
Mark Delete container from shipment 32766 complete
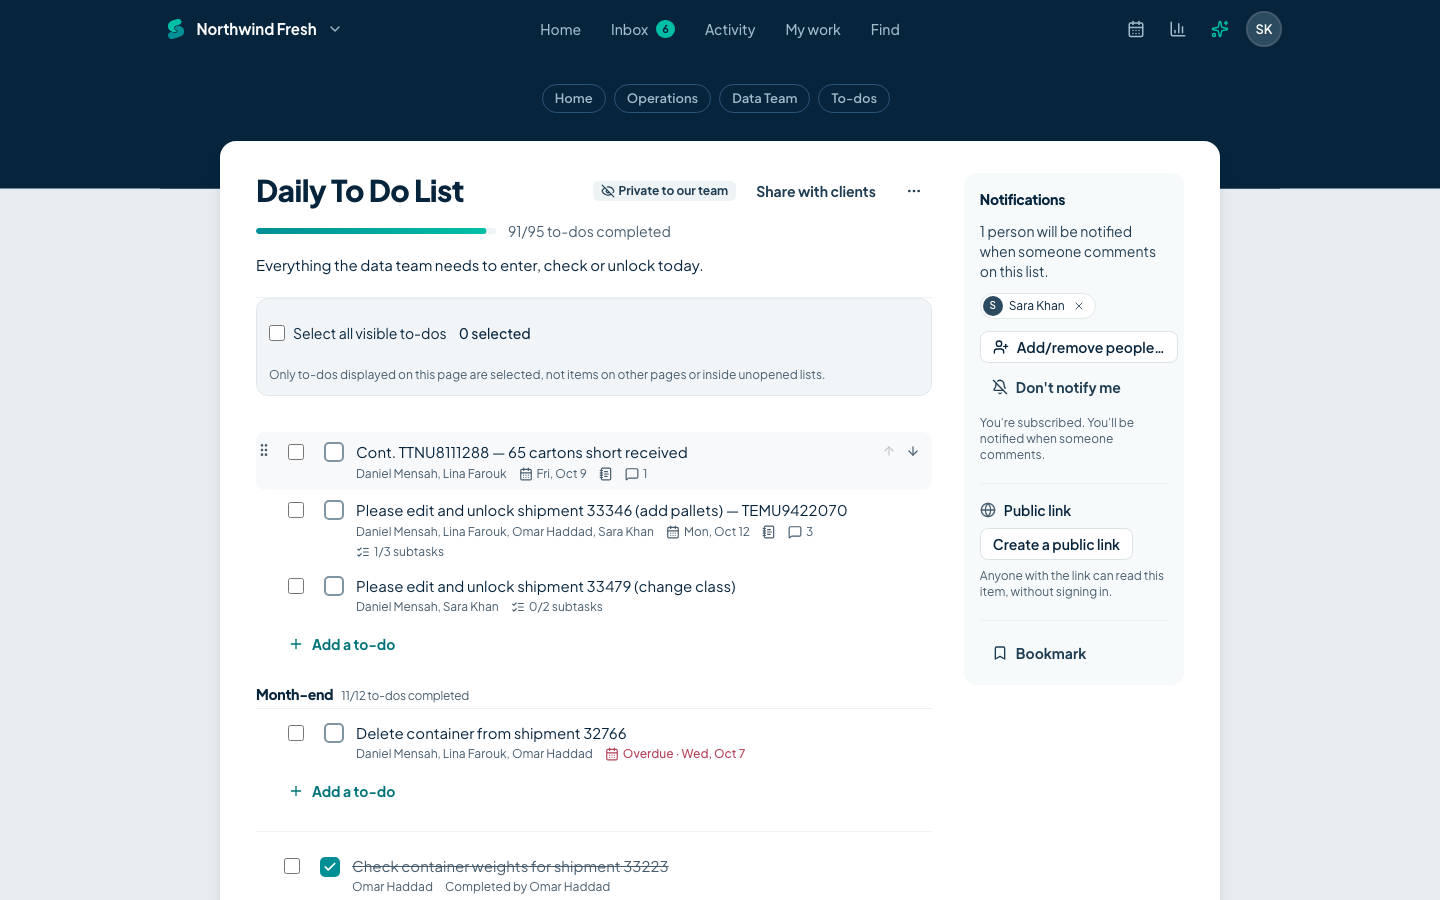click(334, 733)
